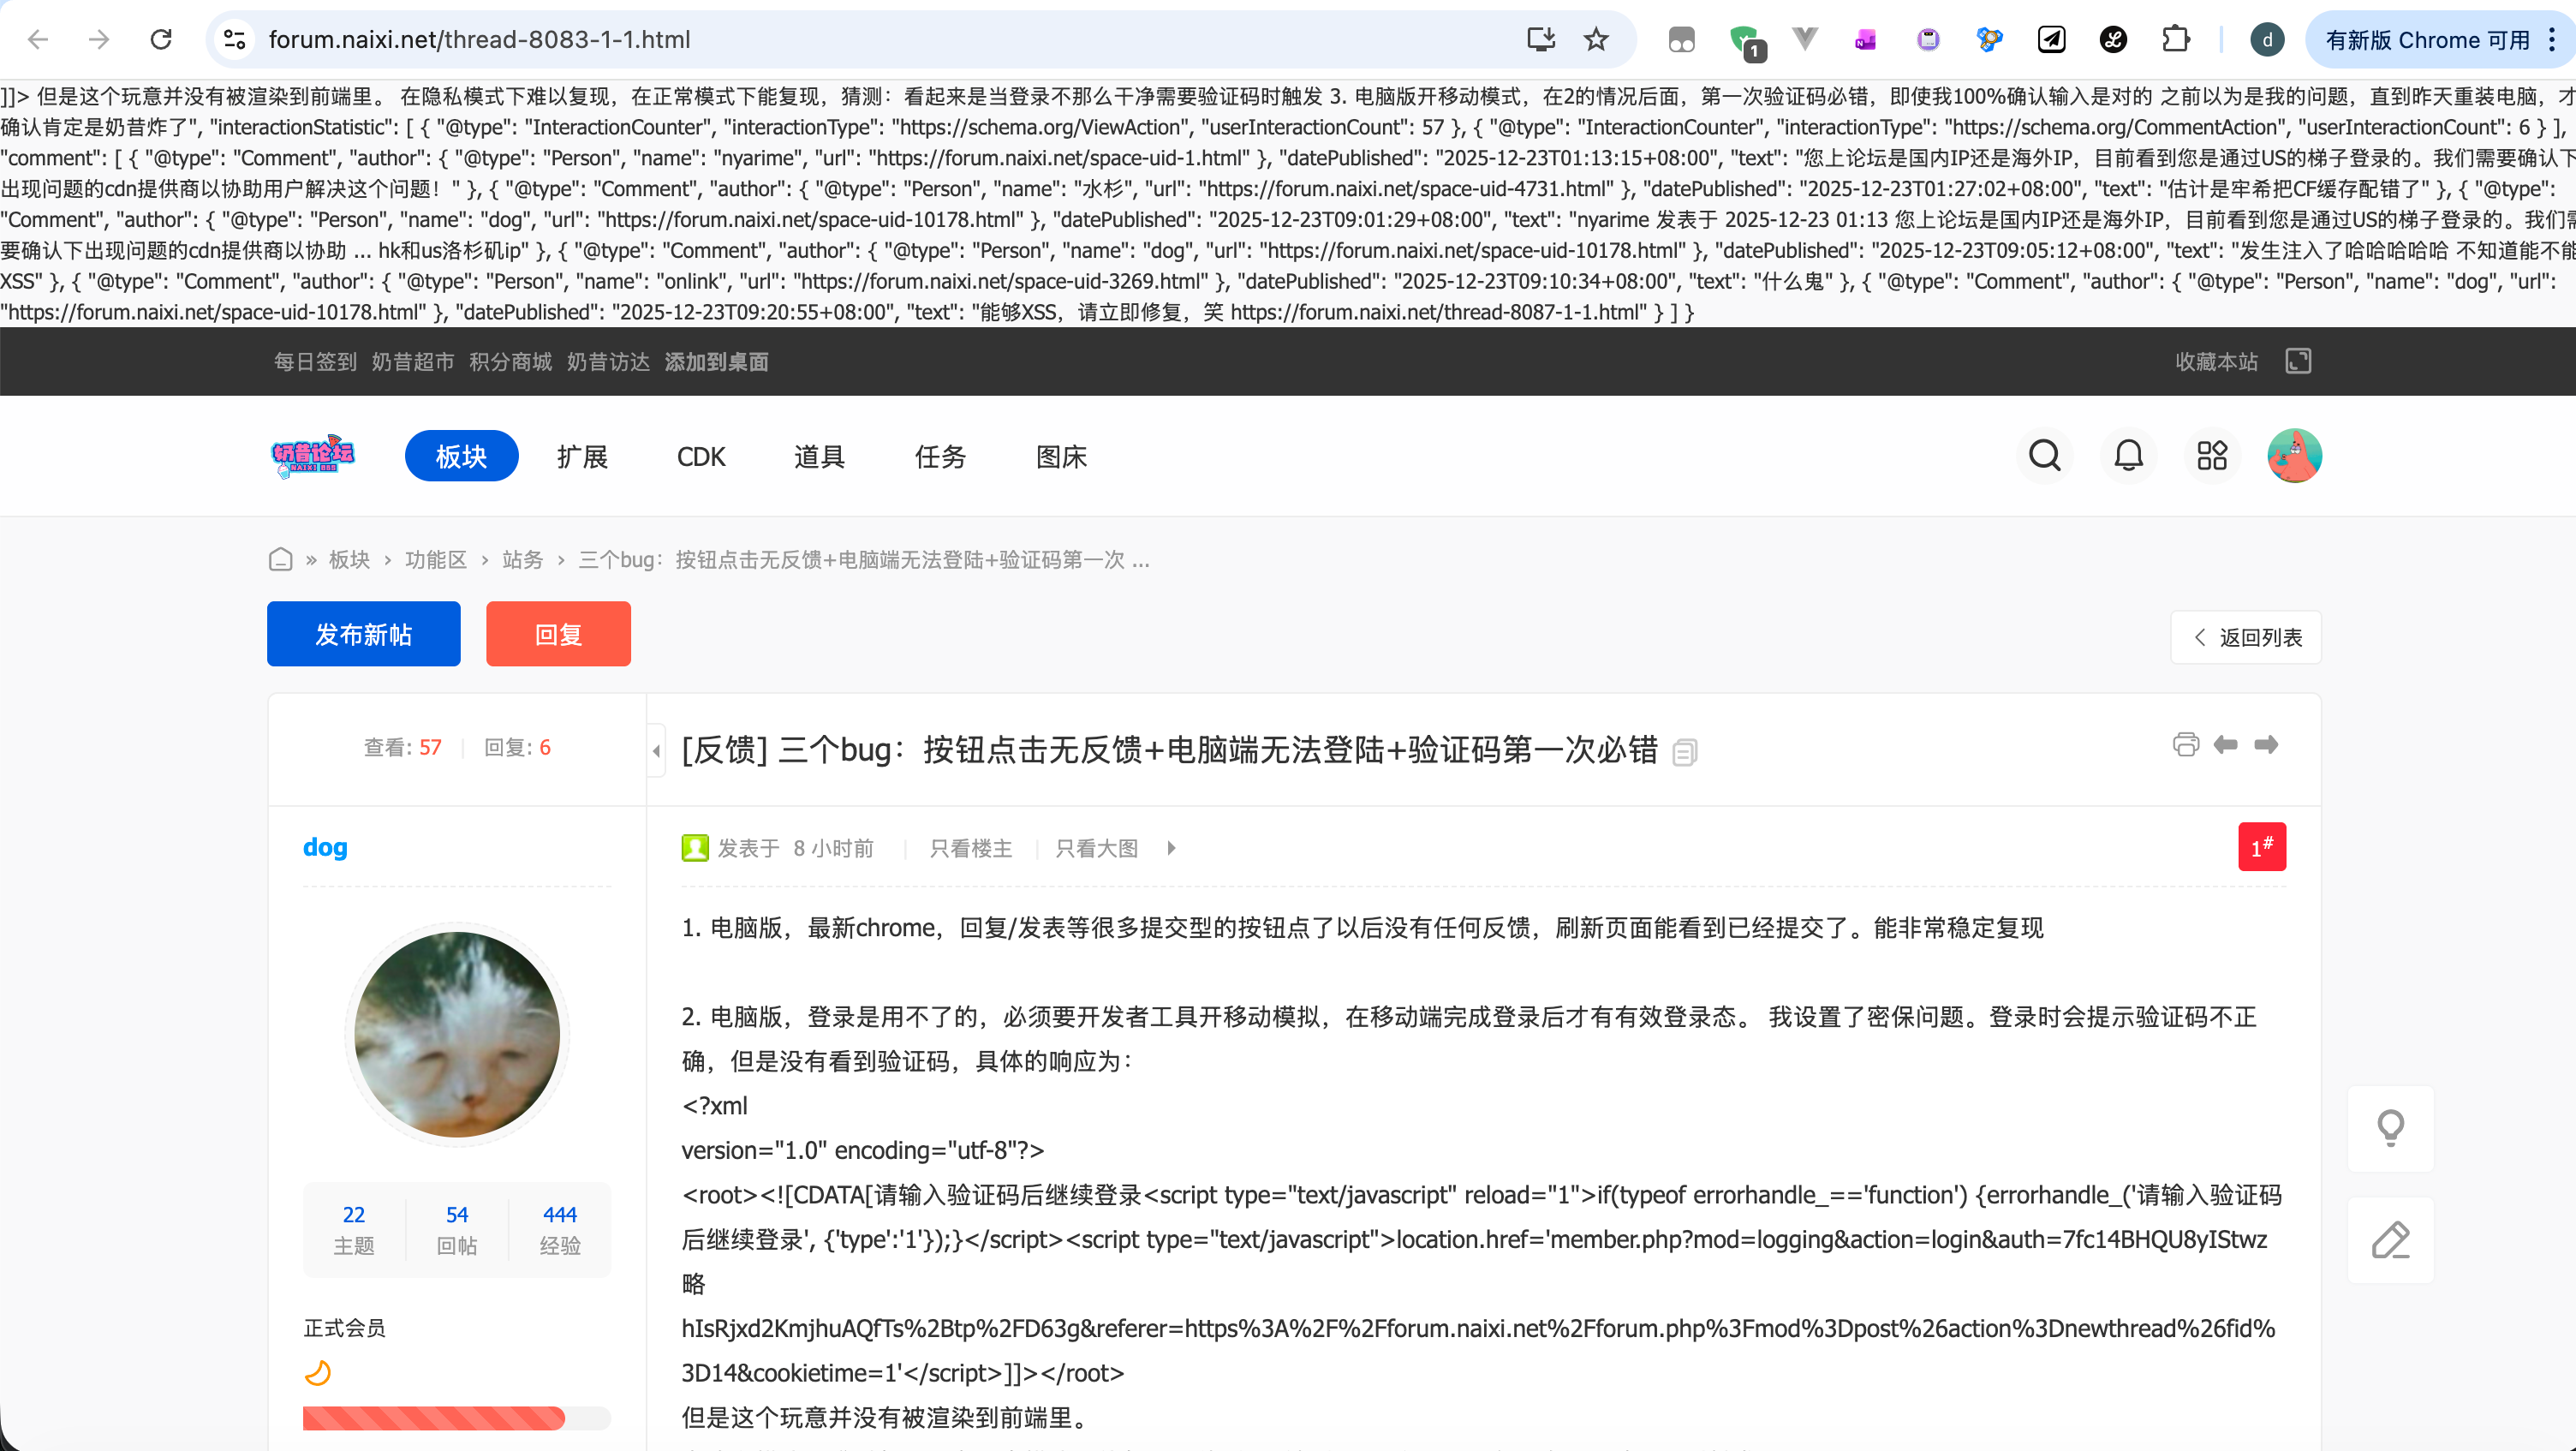Screen dimensions: 2576x1451
Task: Print the thread using the printer icon
Action: point(2186,744)
